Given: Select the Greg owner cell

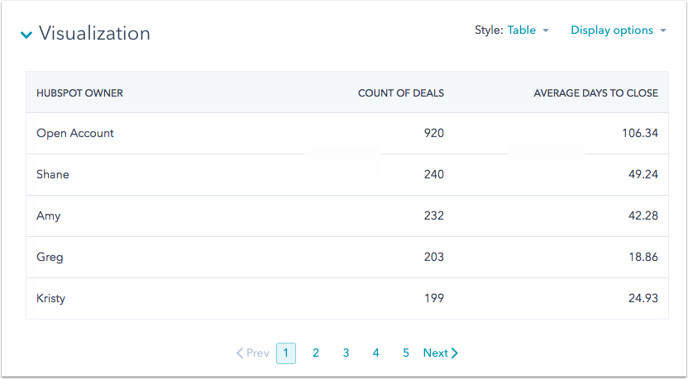Looking at the screenshot, I should click(50, 257).
